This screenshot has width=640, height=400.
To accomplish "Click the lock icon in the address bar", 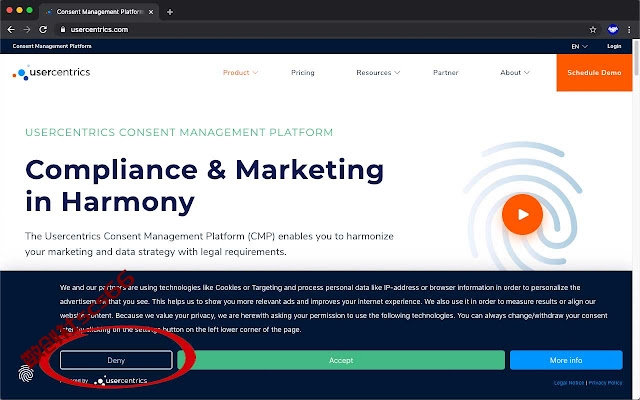I will coord(62,29).
